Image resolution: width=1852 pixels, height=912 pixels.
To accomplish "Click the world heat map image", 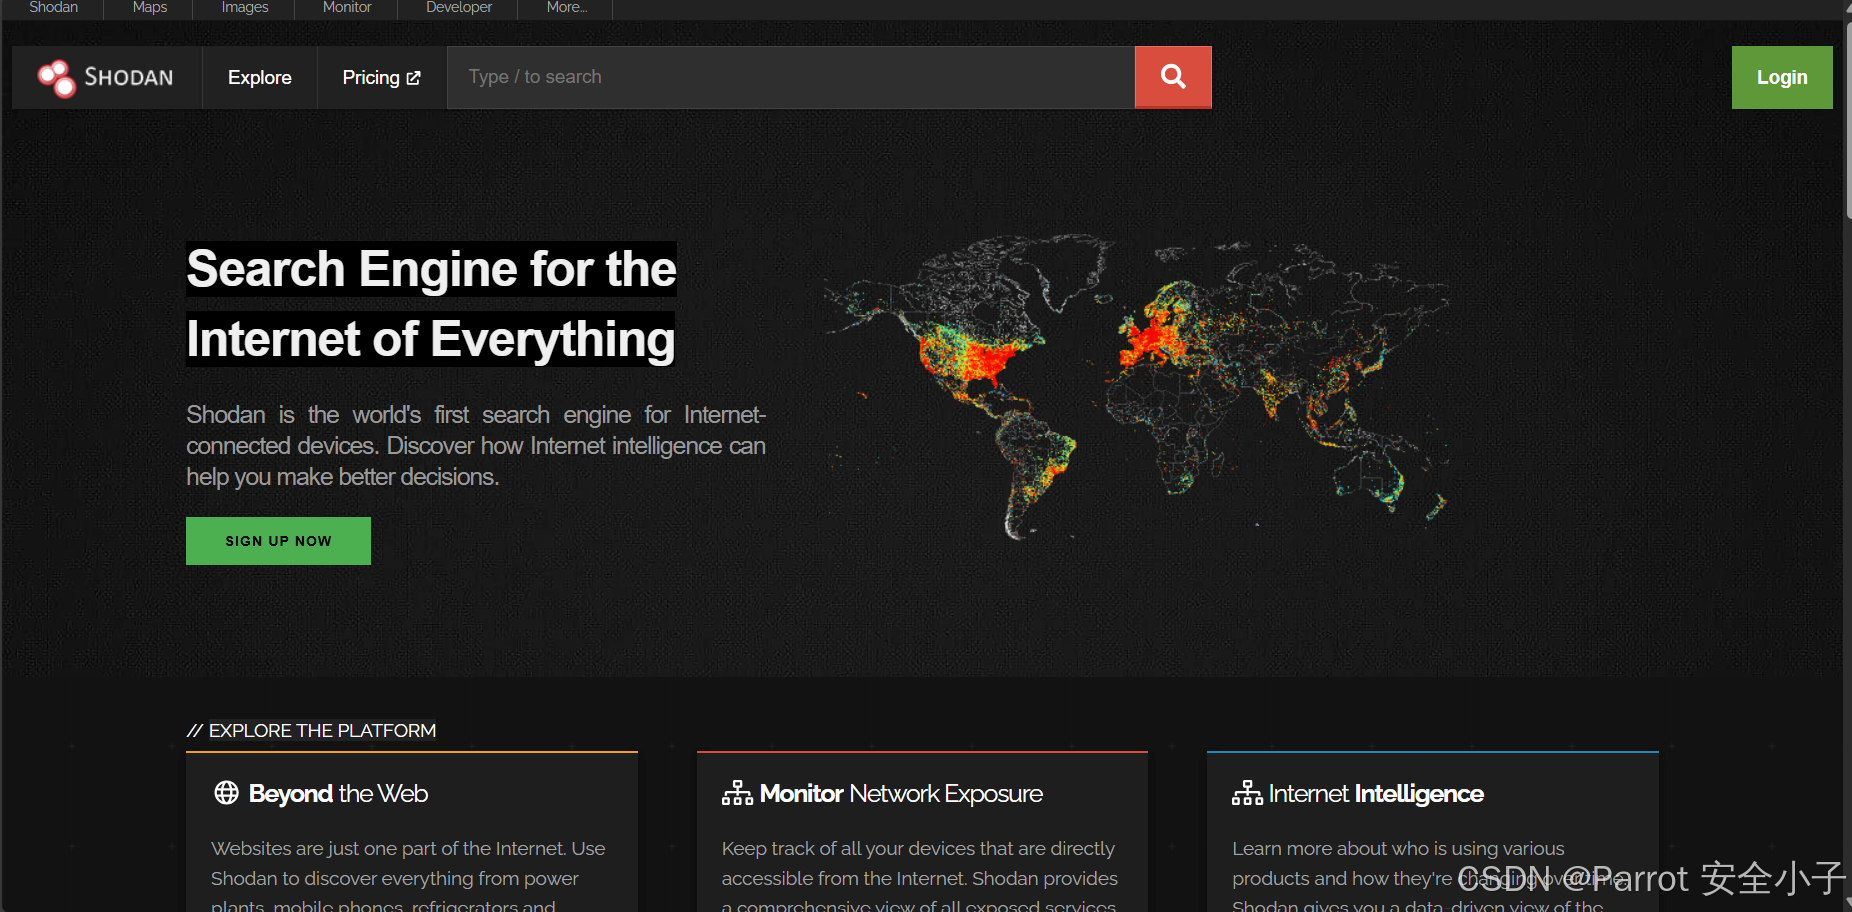I will pos(1136,388).
